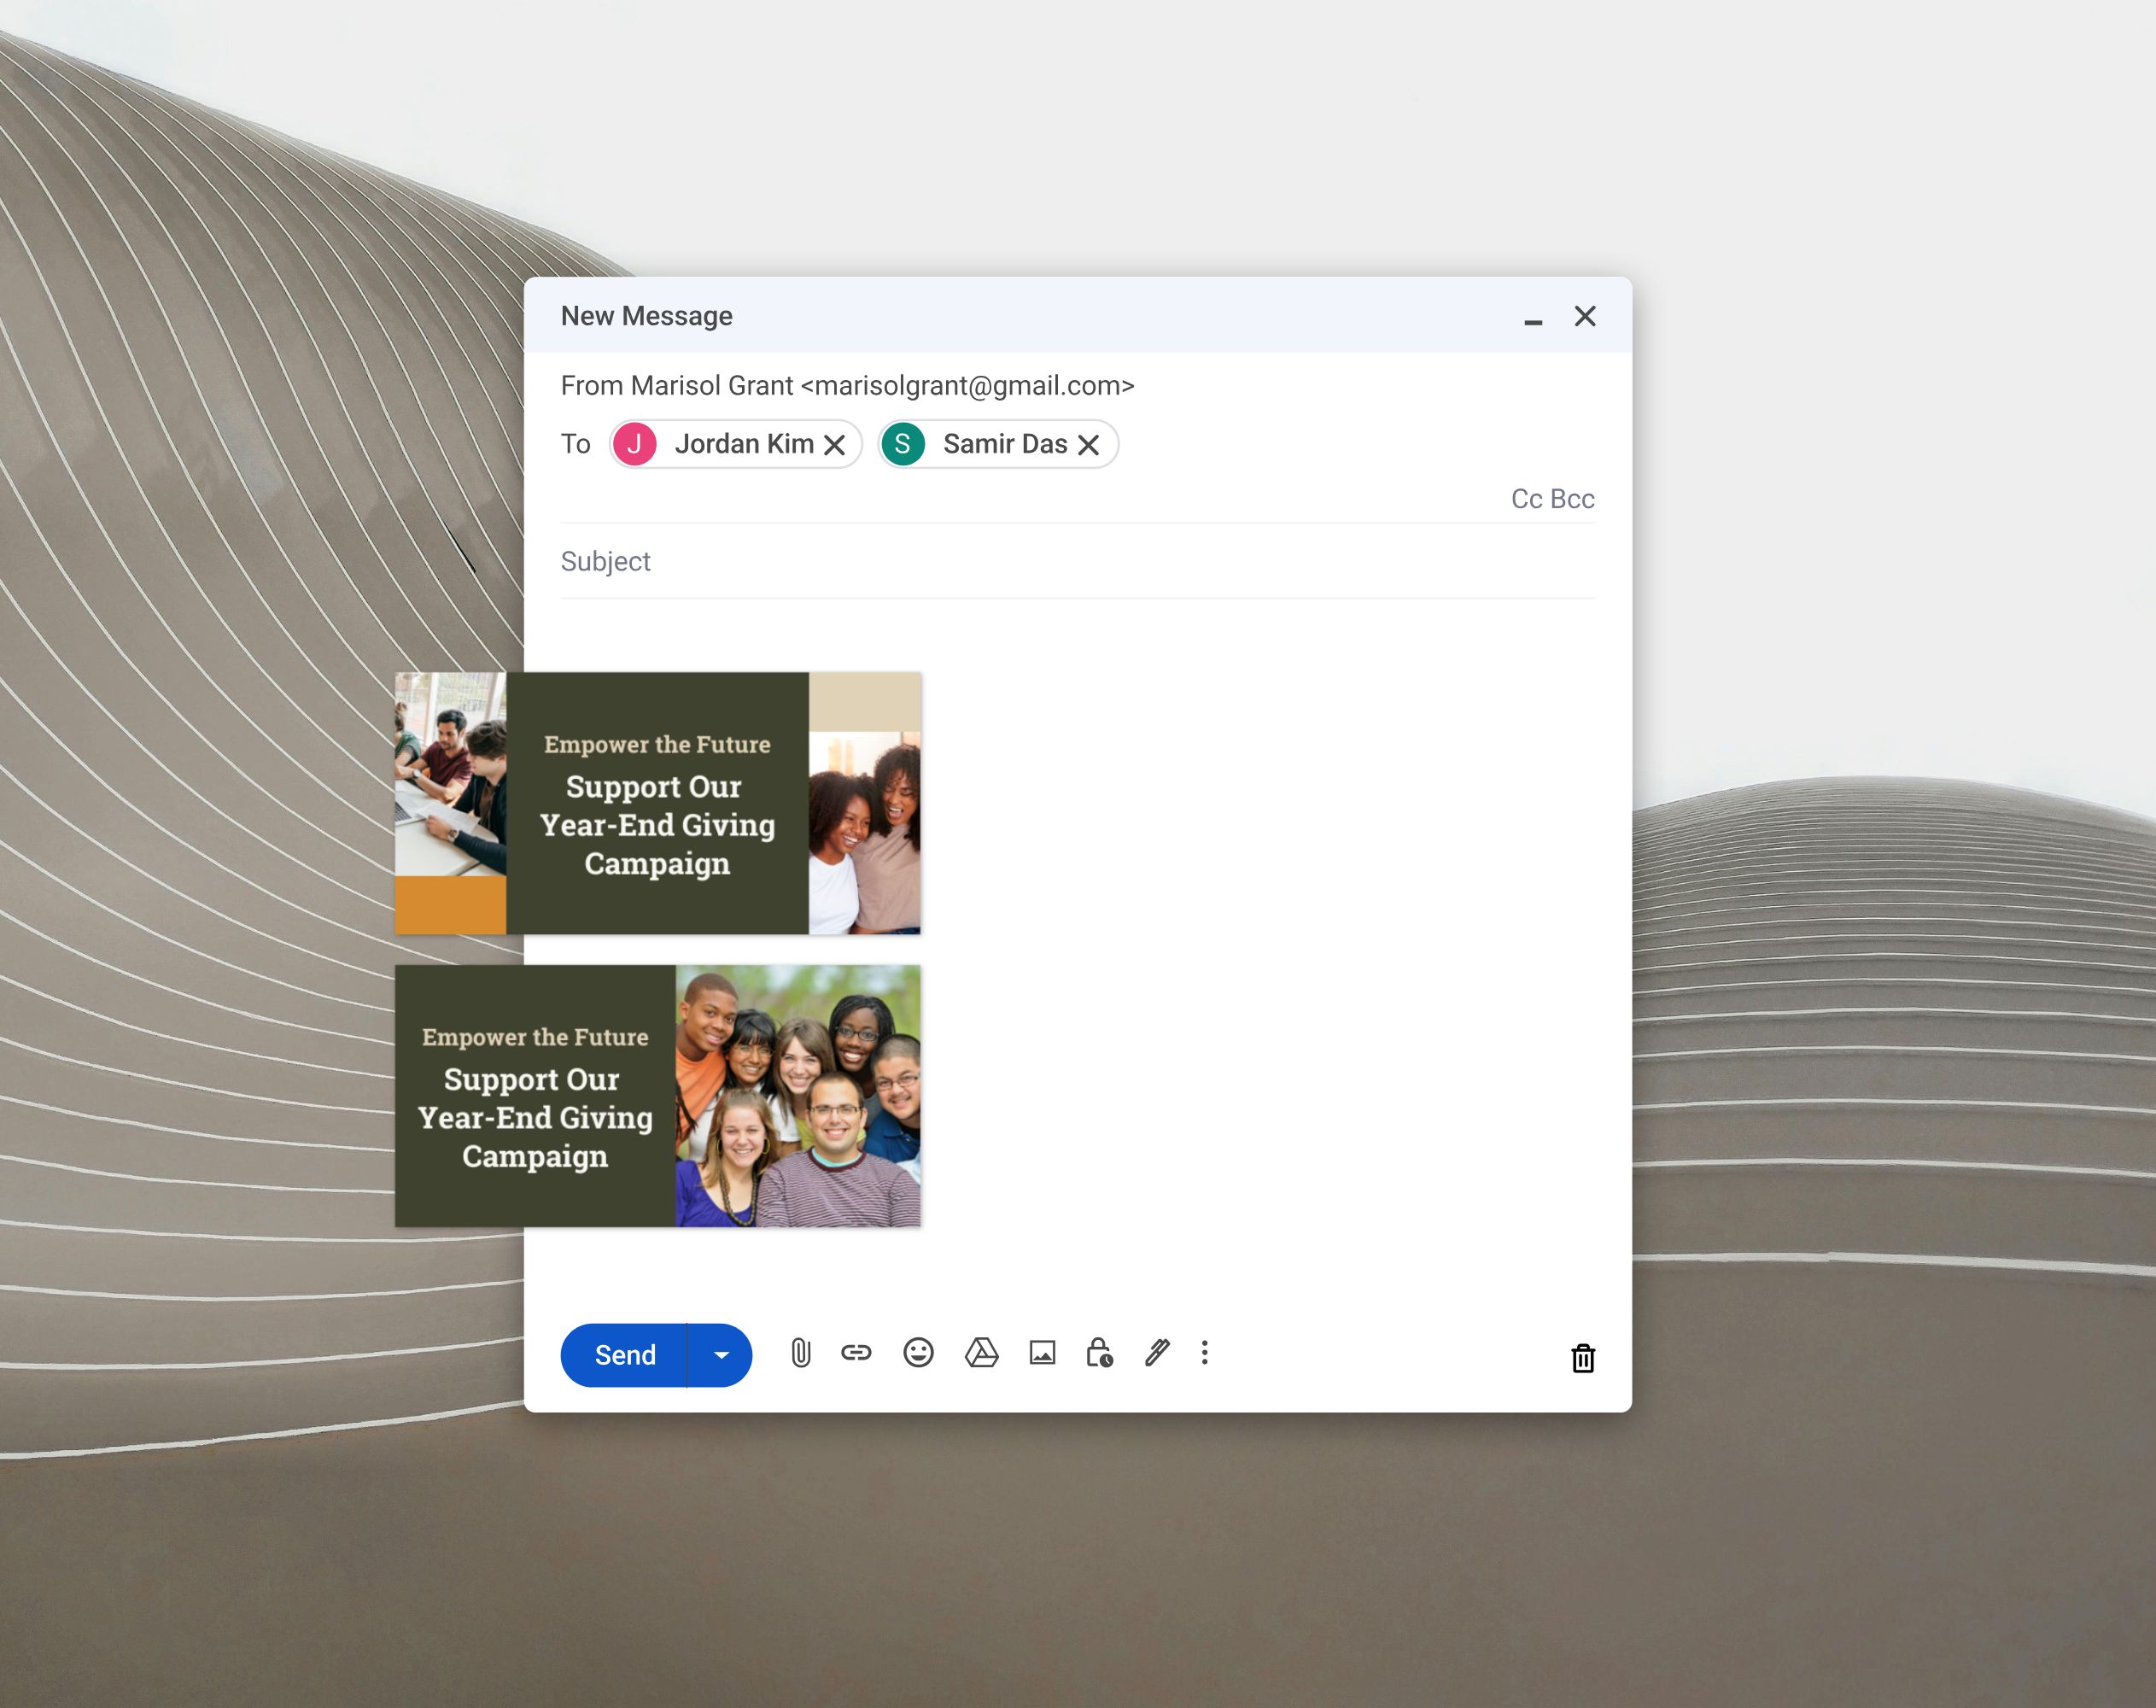Remove Jordan Kim from recipients
The height and width of the screenshot is (1708, 2156).
(x=835, y=445)
